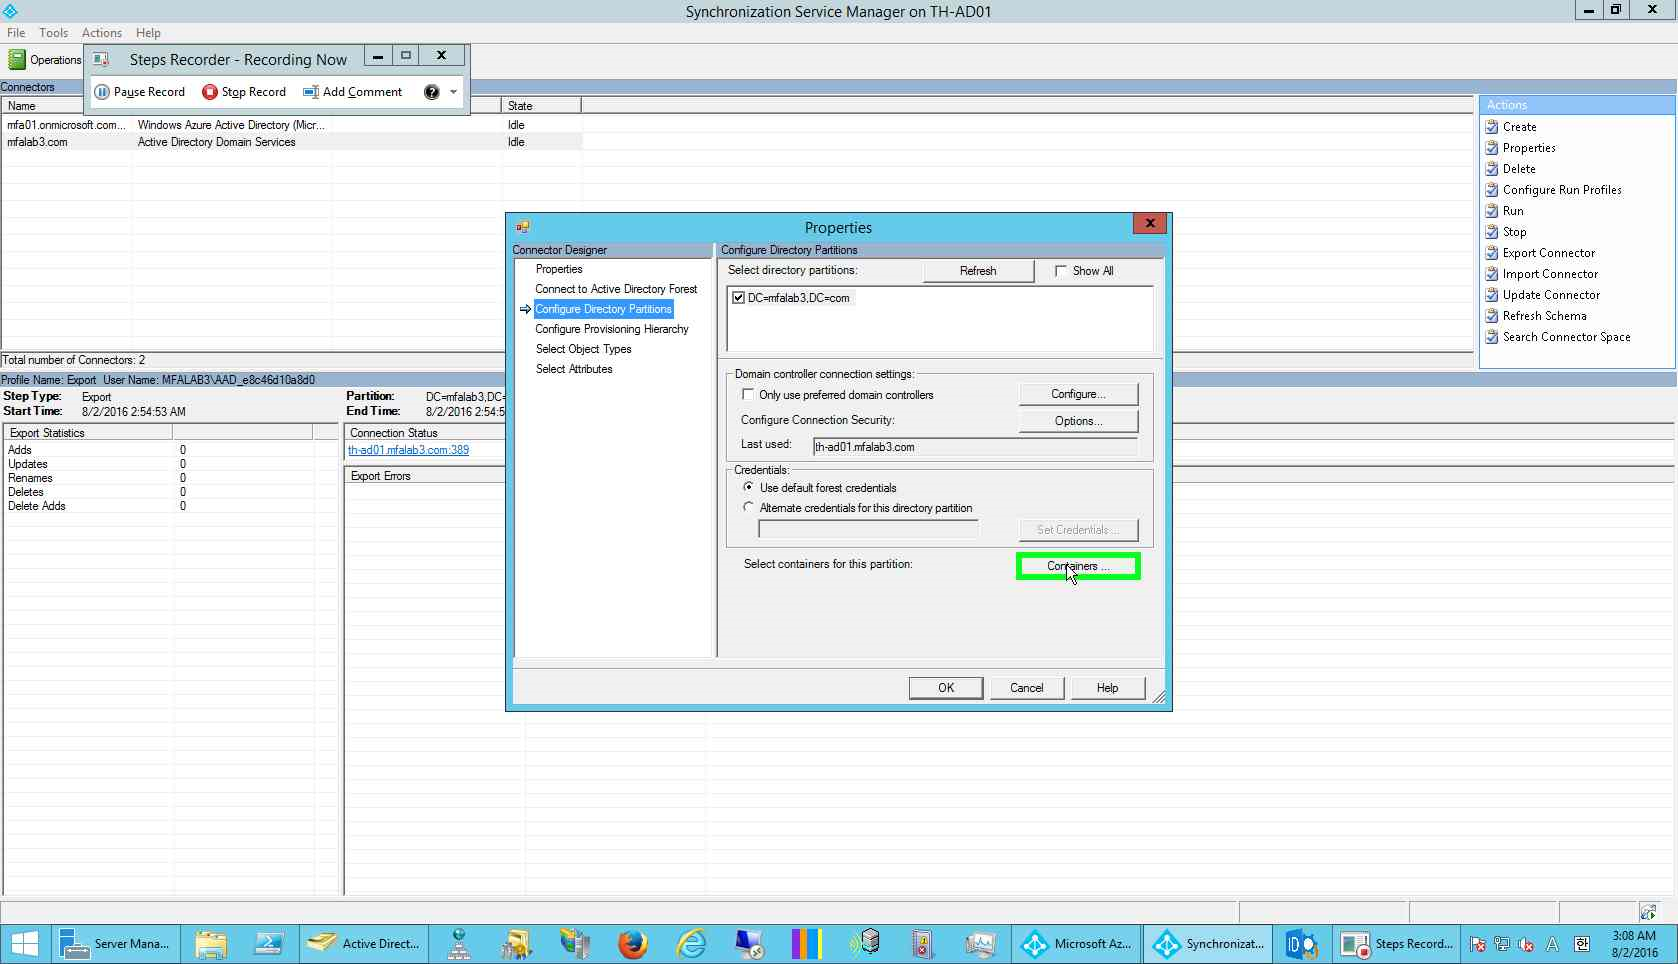This screenshot has width=1678, height=964.
Task: Open File Explorer from the taskbar
Action: (211, 944)
